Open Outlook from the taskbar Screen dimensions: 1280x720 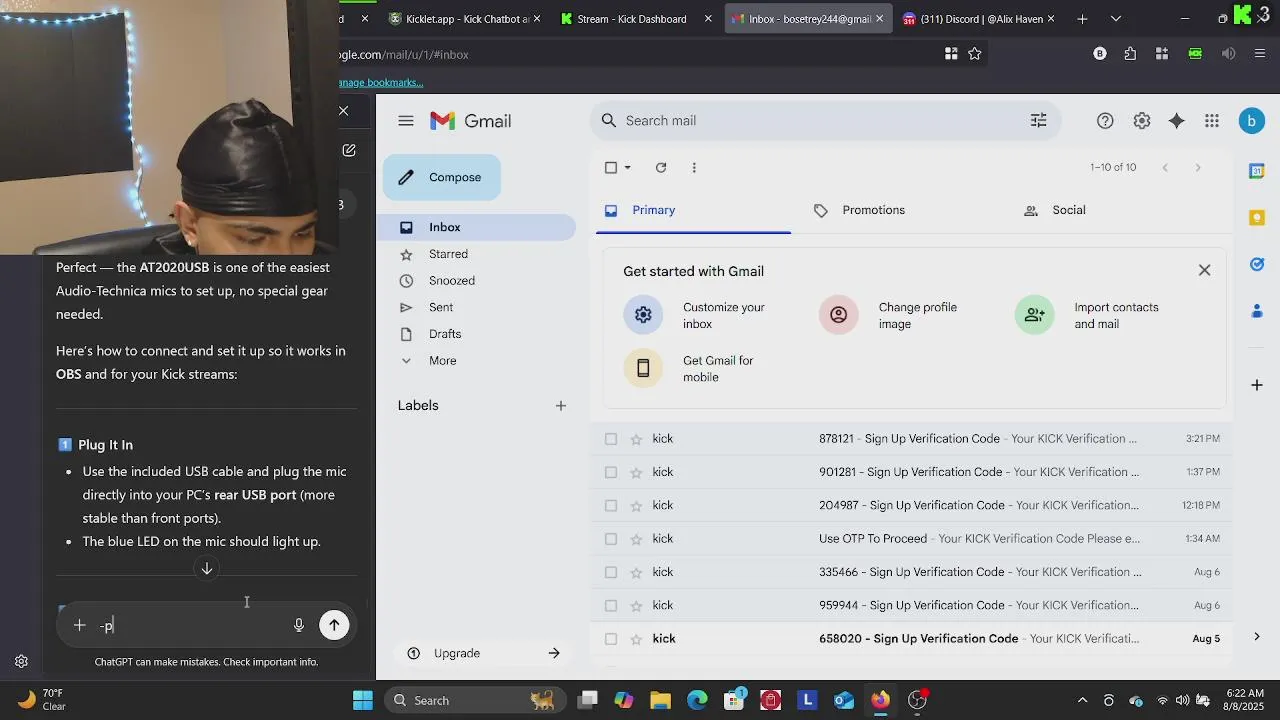tap(843, 700)
